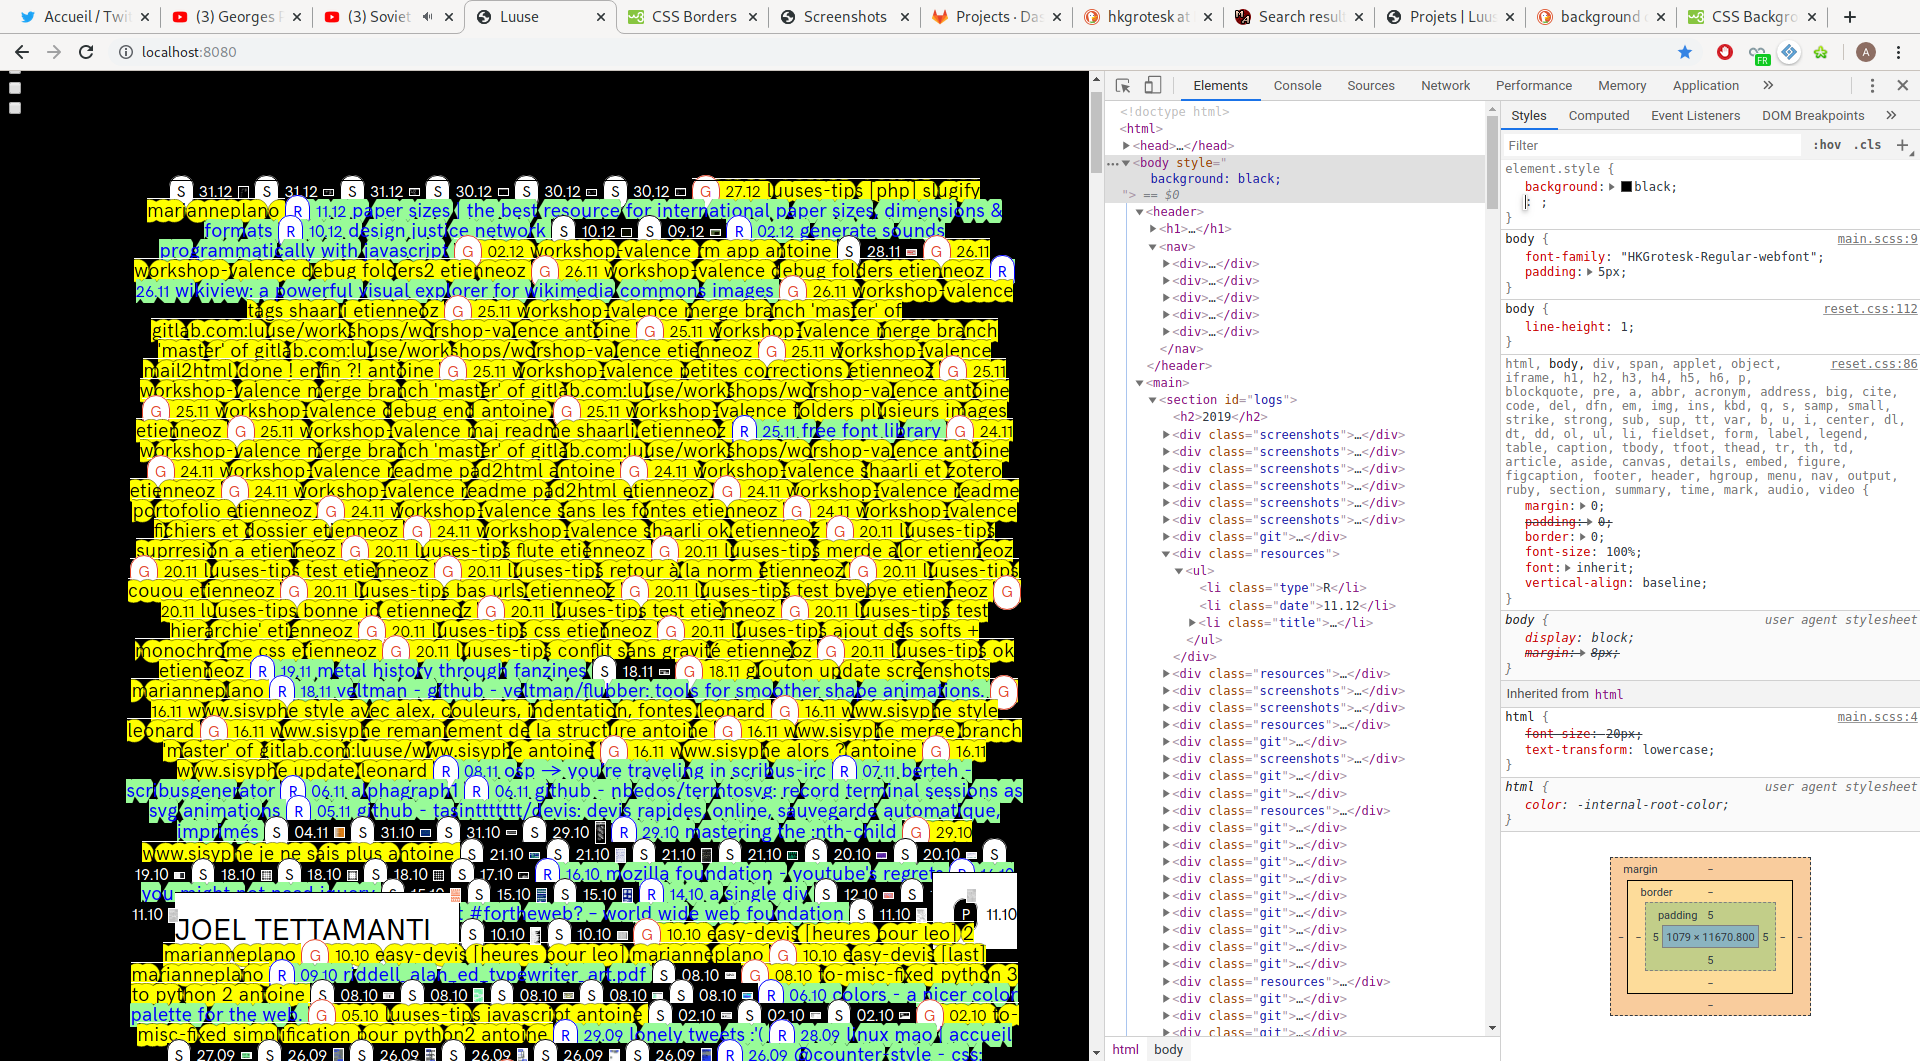This screenshot has width=1920, height=1061.
Task: Expand the background shorthand property arrow
Action: (1612, 187)
